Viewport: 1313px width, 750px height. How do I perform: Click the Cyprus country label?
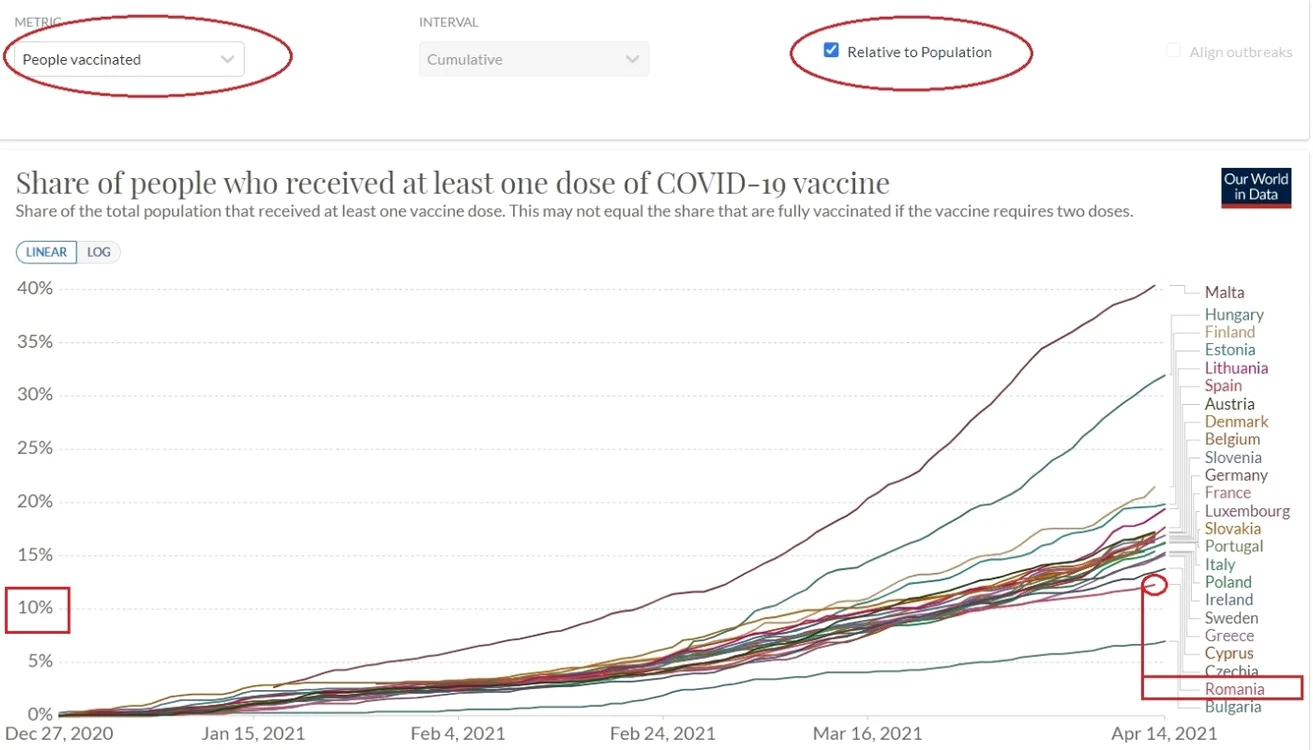click(1229, 653)
